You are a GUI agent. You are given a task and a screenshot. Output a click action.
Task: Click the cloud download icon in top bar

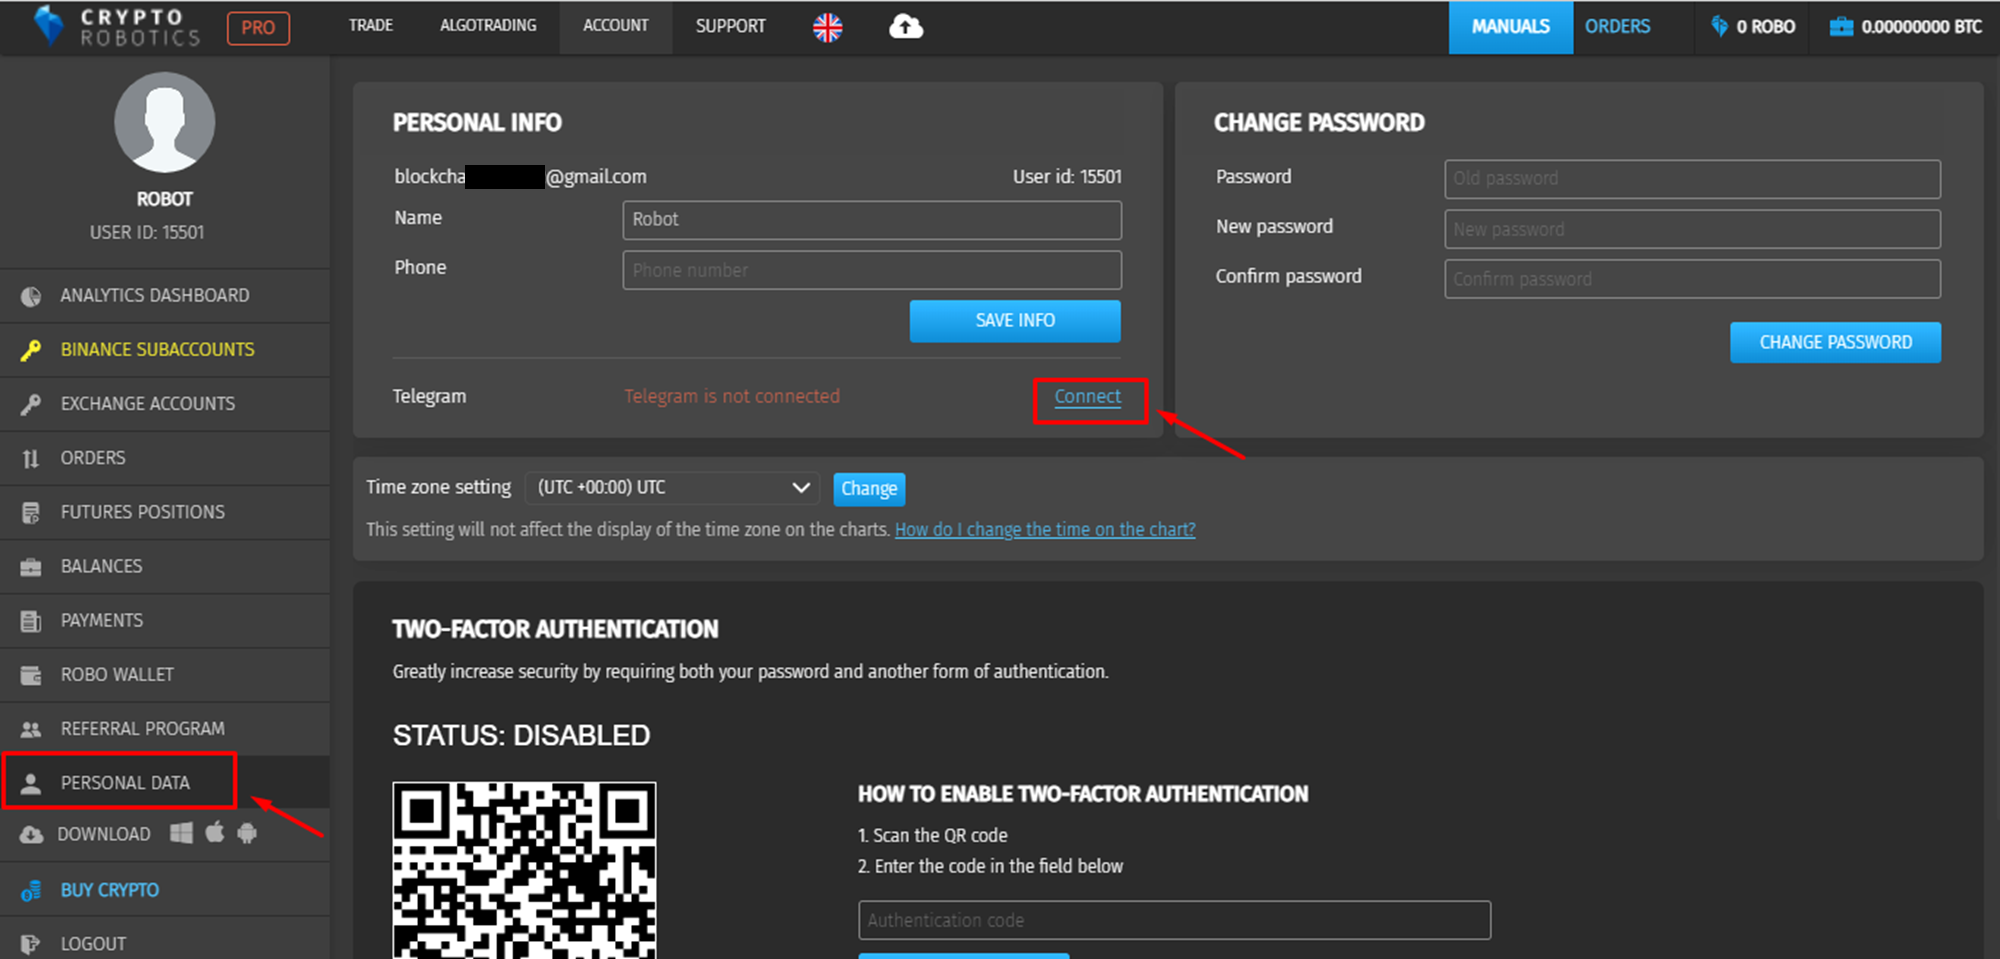coord(906,27)
